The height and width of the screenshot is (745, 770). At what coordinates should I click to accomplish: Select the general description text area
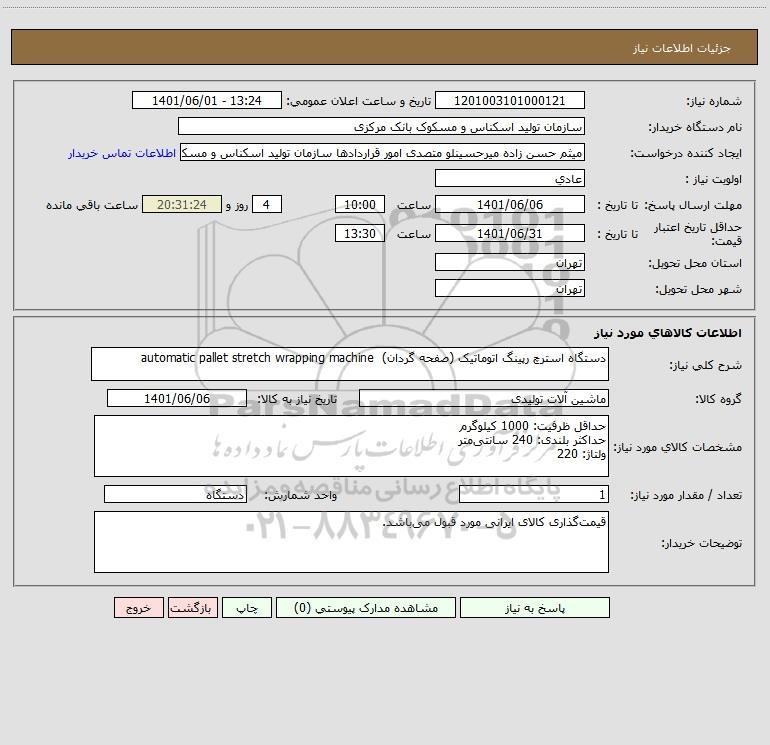tap(350, 364)
